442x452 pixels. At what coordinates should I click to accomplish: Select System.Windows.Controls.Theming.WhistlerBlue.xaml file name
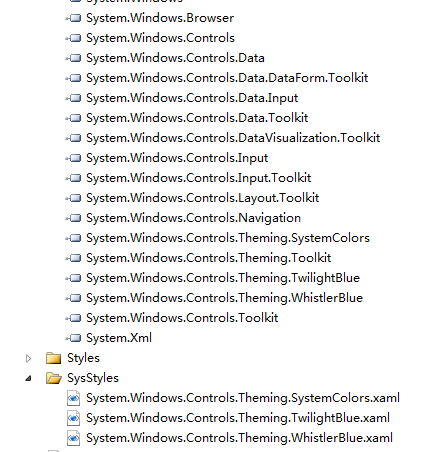(x=239, y=438)
